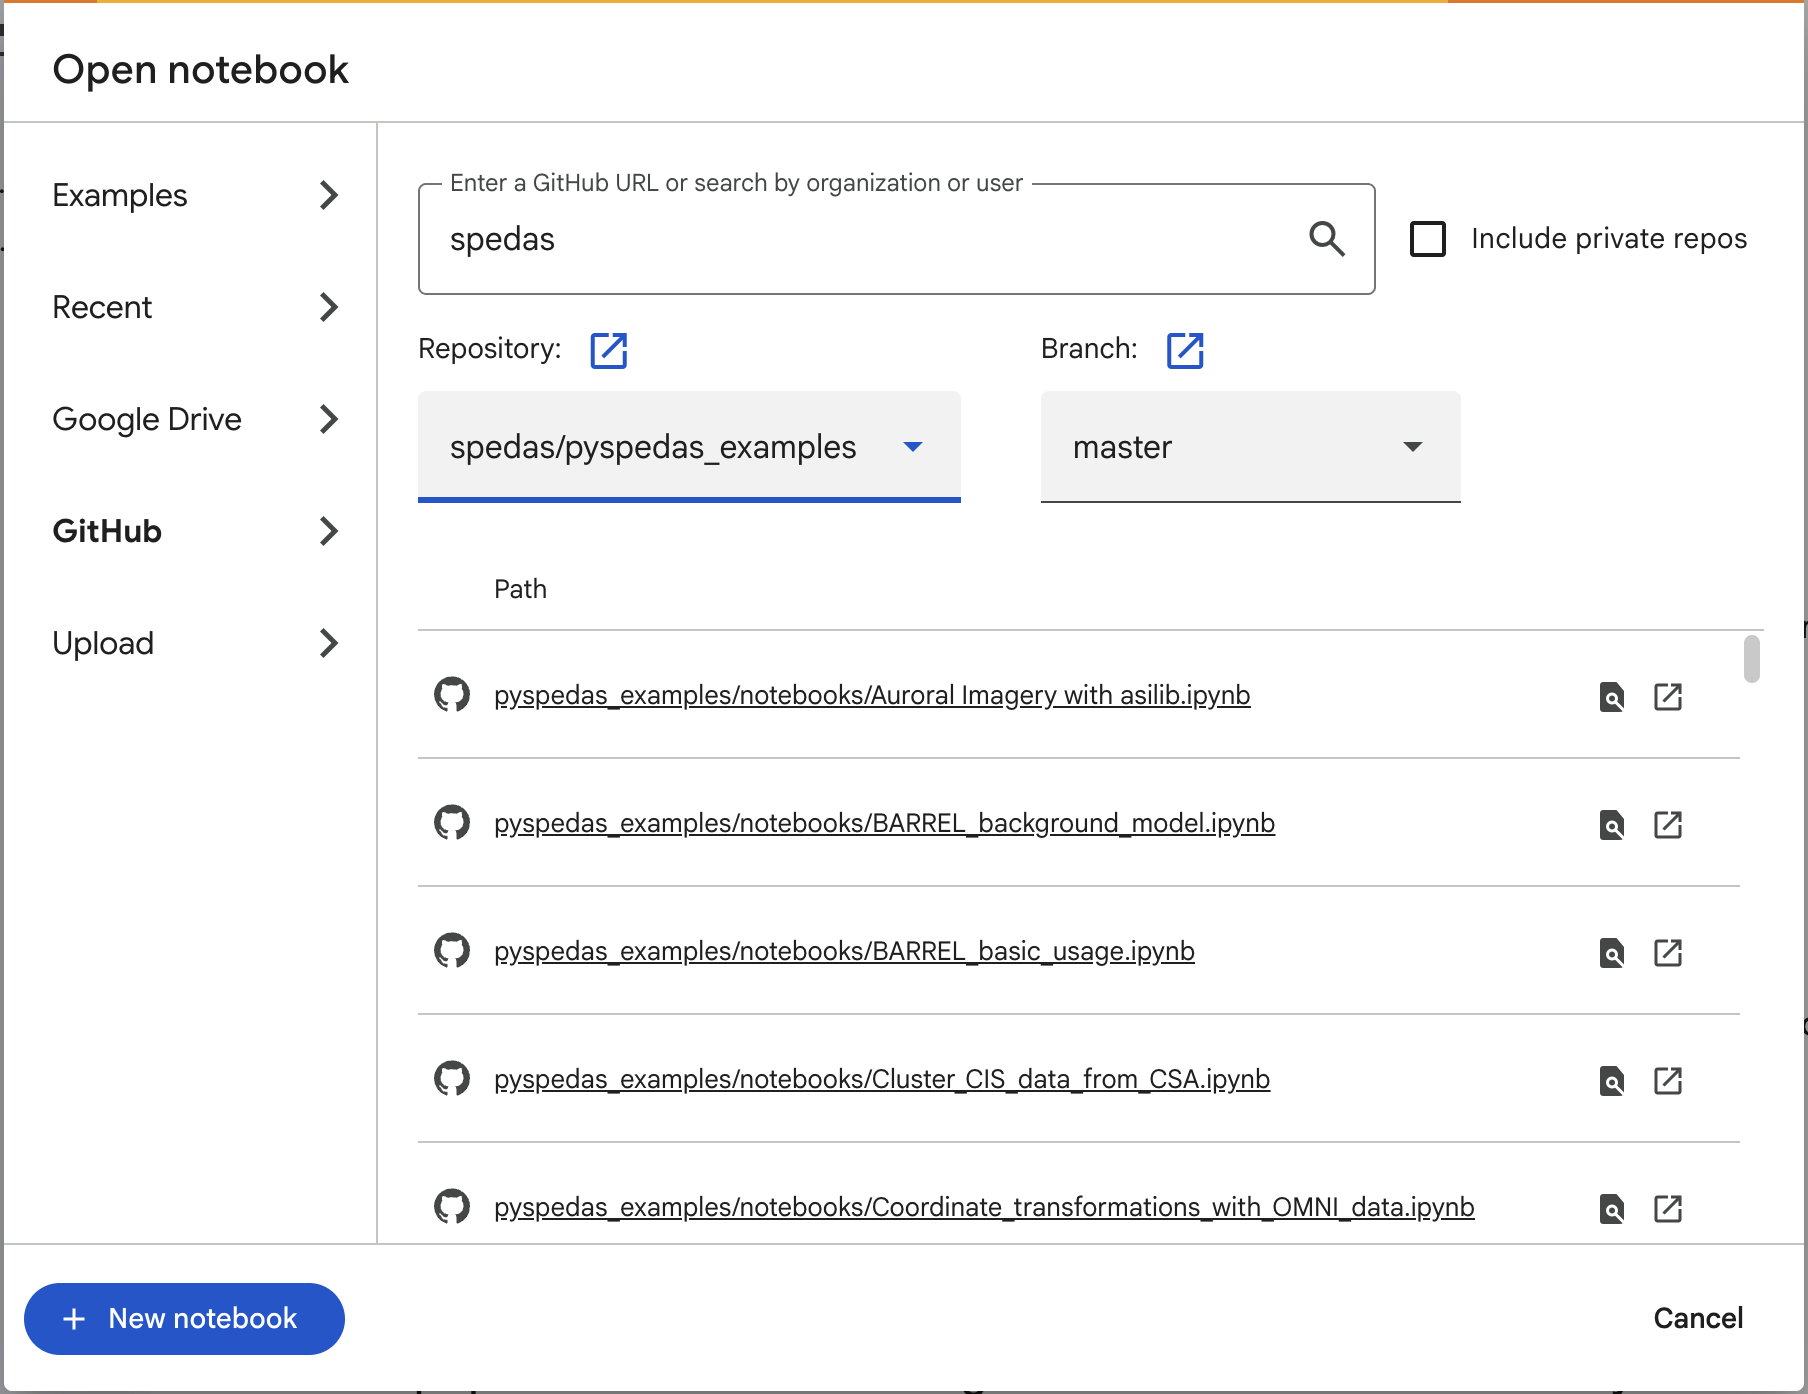Click the notebook list scrollbar thumb
1808x1394 pixels.
click(x=1751, y=659)
